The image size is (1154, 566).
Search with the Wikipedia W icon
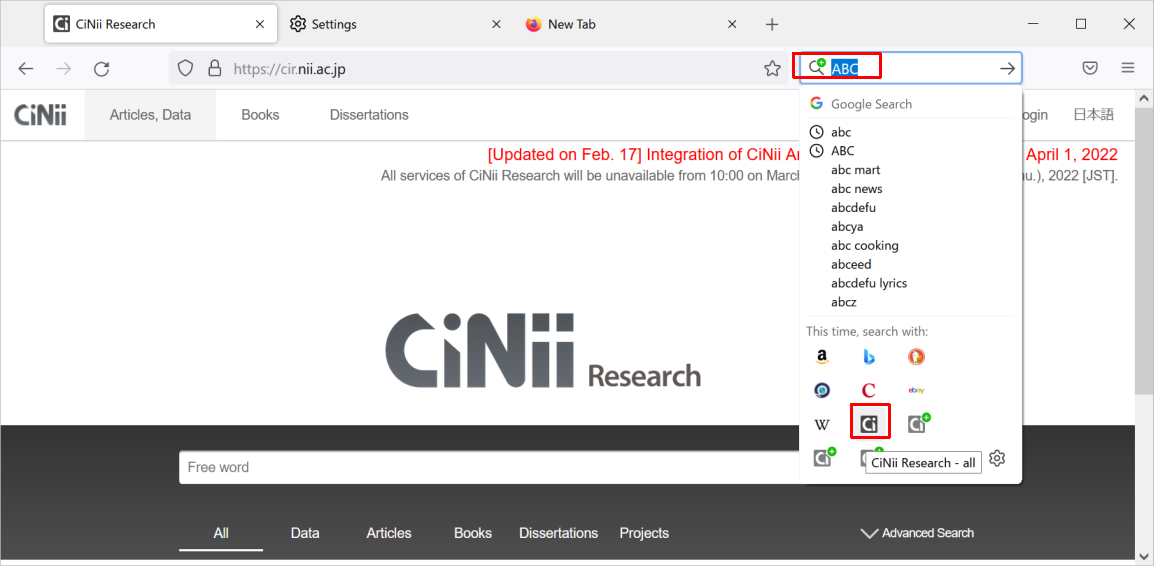[822, 425]
